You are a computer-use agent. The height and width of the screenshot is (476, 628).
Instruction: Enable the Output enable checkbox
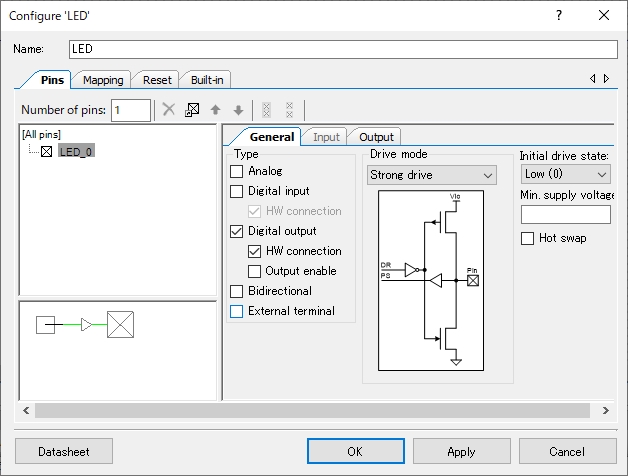point(254,272)
